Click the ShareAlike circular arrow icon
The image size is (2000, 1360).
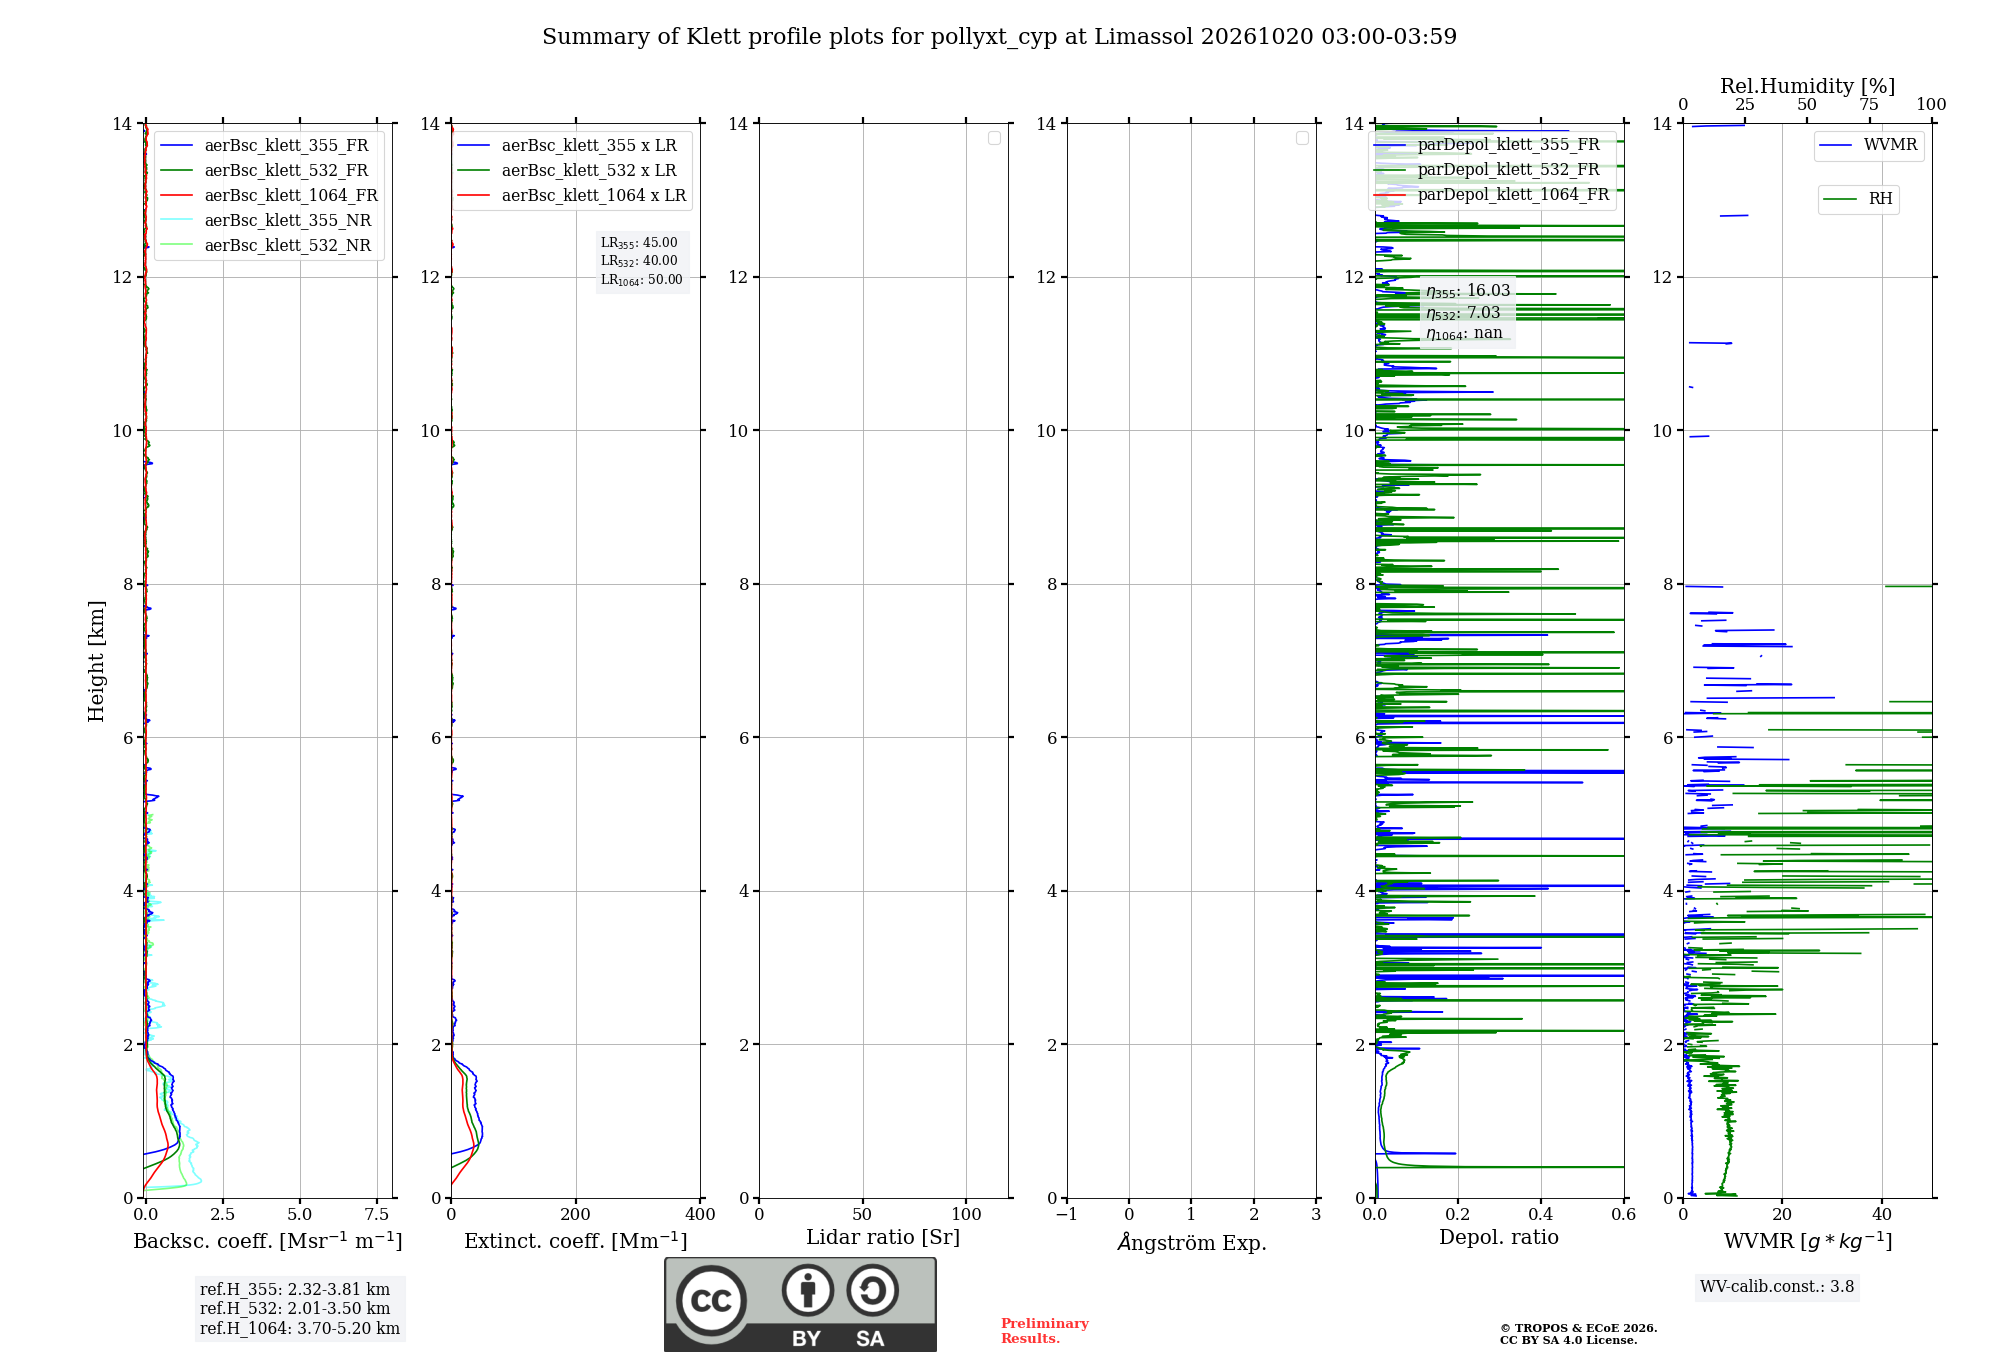tap(873, 1290)
